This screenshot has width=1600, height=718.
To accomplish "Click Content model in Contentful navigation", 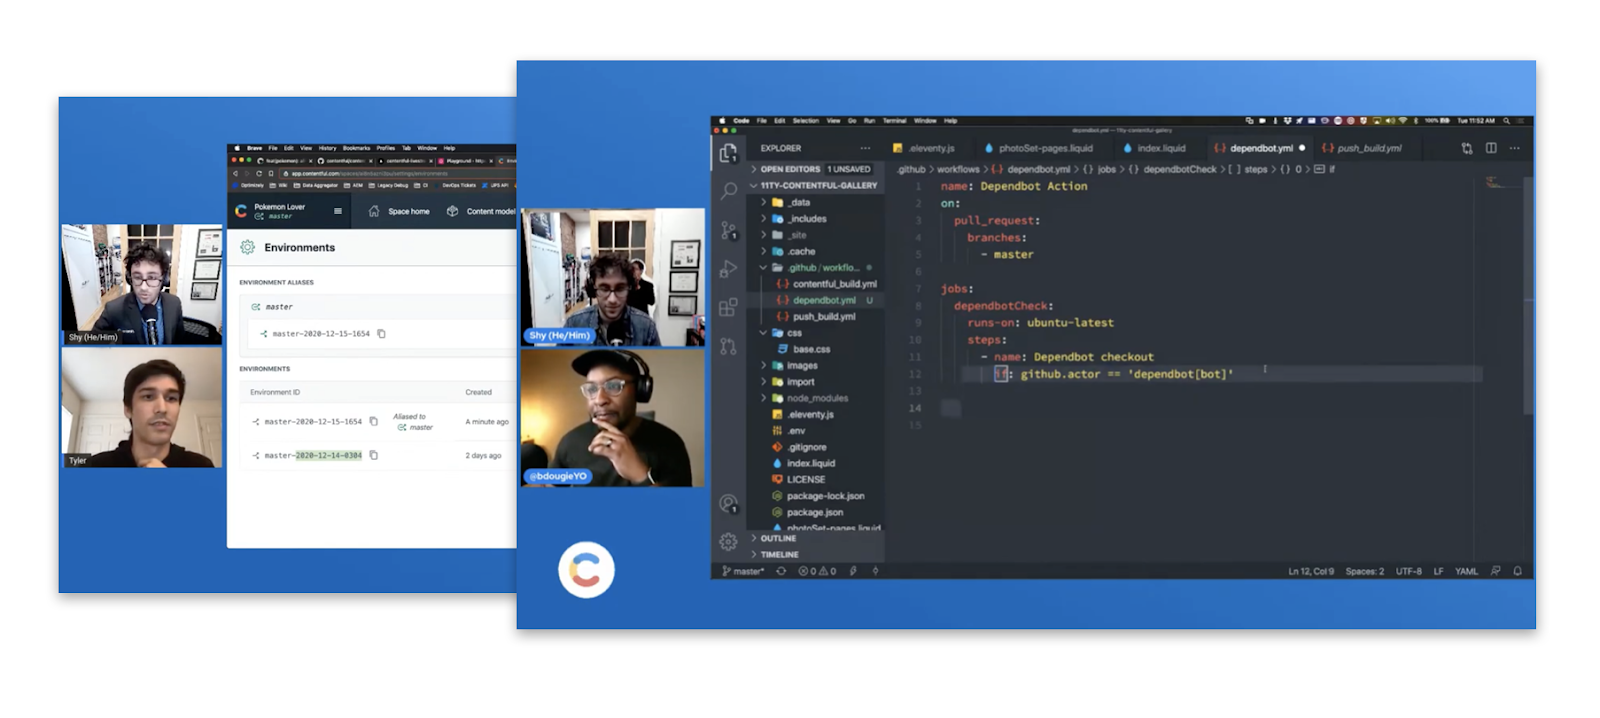I will click(481, 211).
